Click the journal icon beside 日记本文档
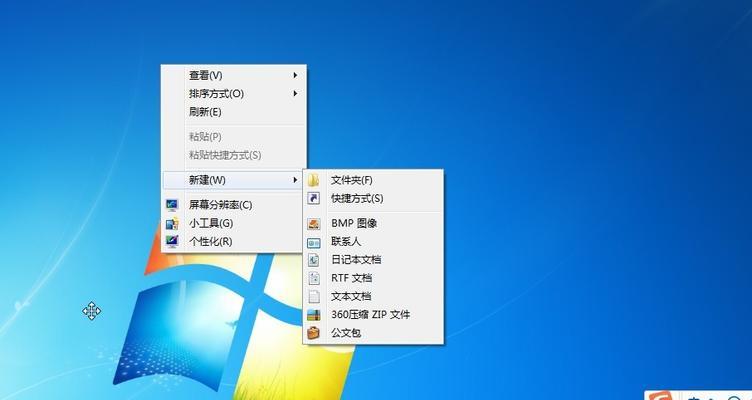 click(x=314, y=260)
